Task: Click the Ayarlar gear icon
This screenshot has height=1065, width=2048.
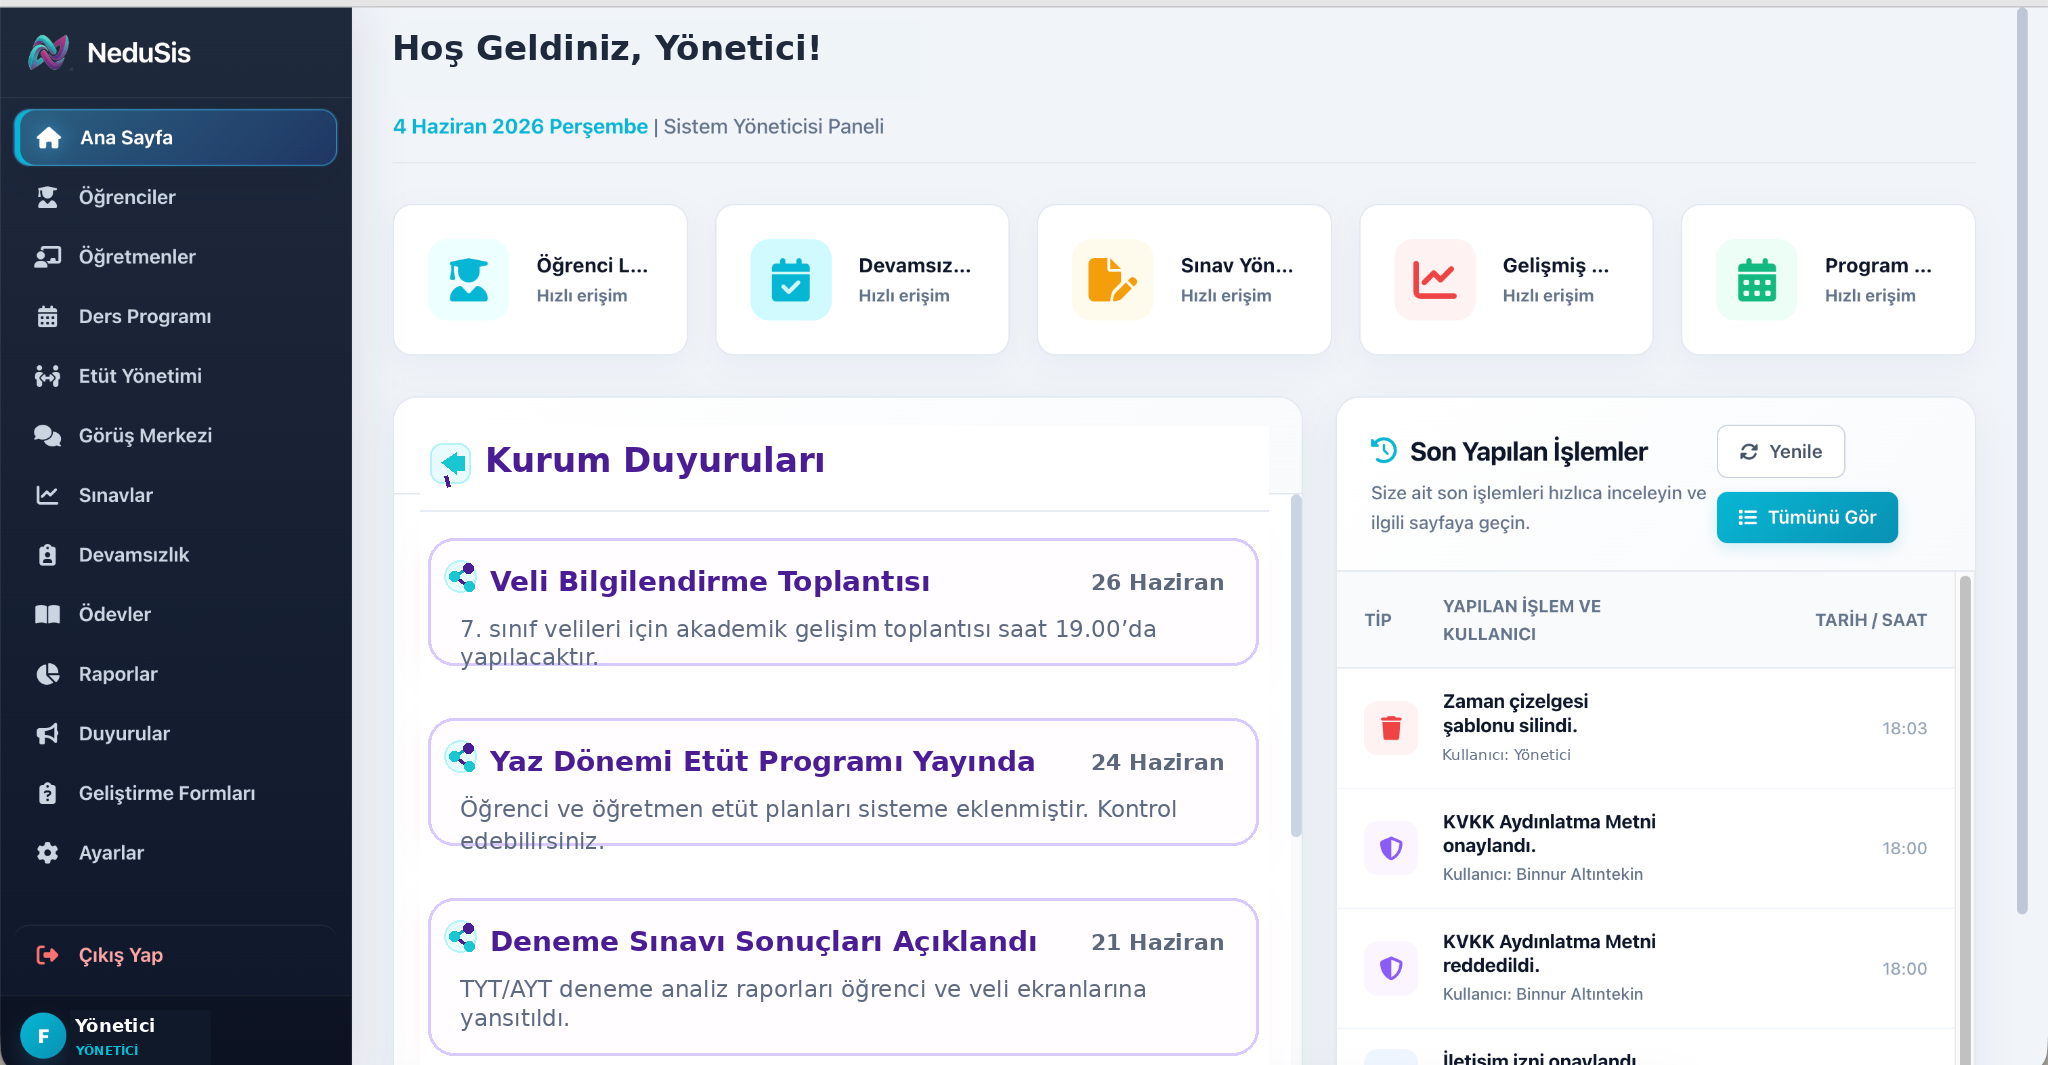Action: click(x=47, y=853)
